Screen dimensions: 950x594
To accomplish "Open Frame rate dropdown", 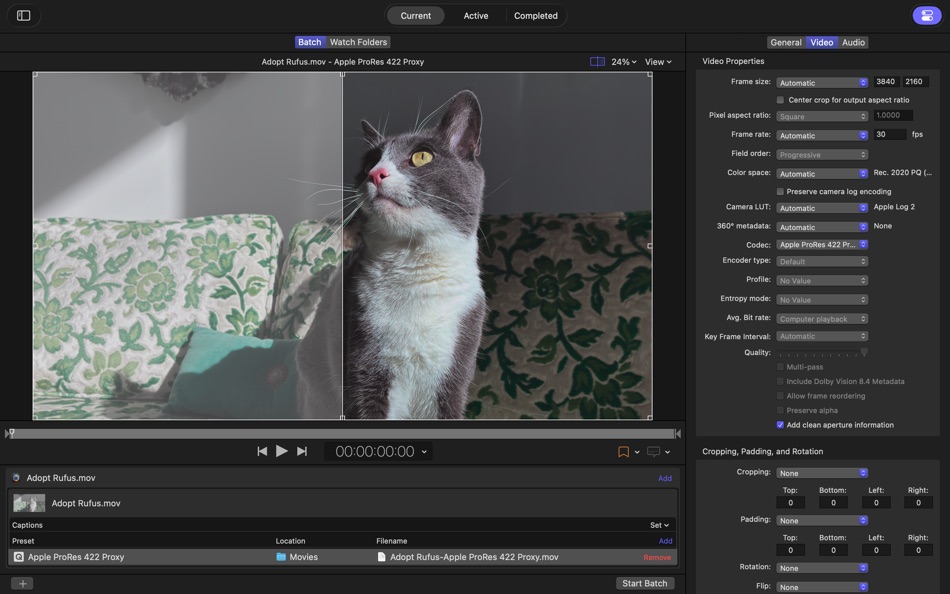I will (x=822, y=135).
